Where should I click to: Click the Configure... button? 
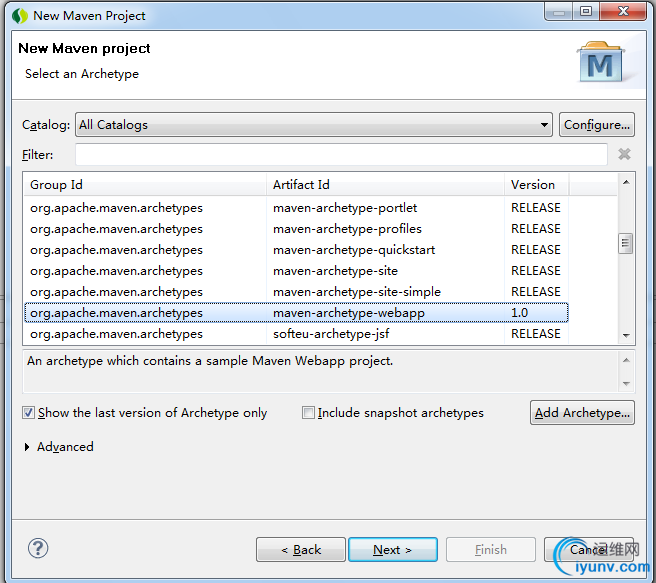tap(597, 125)
